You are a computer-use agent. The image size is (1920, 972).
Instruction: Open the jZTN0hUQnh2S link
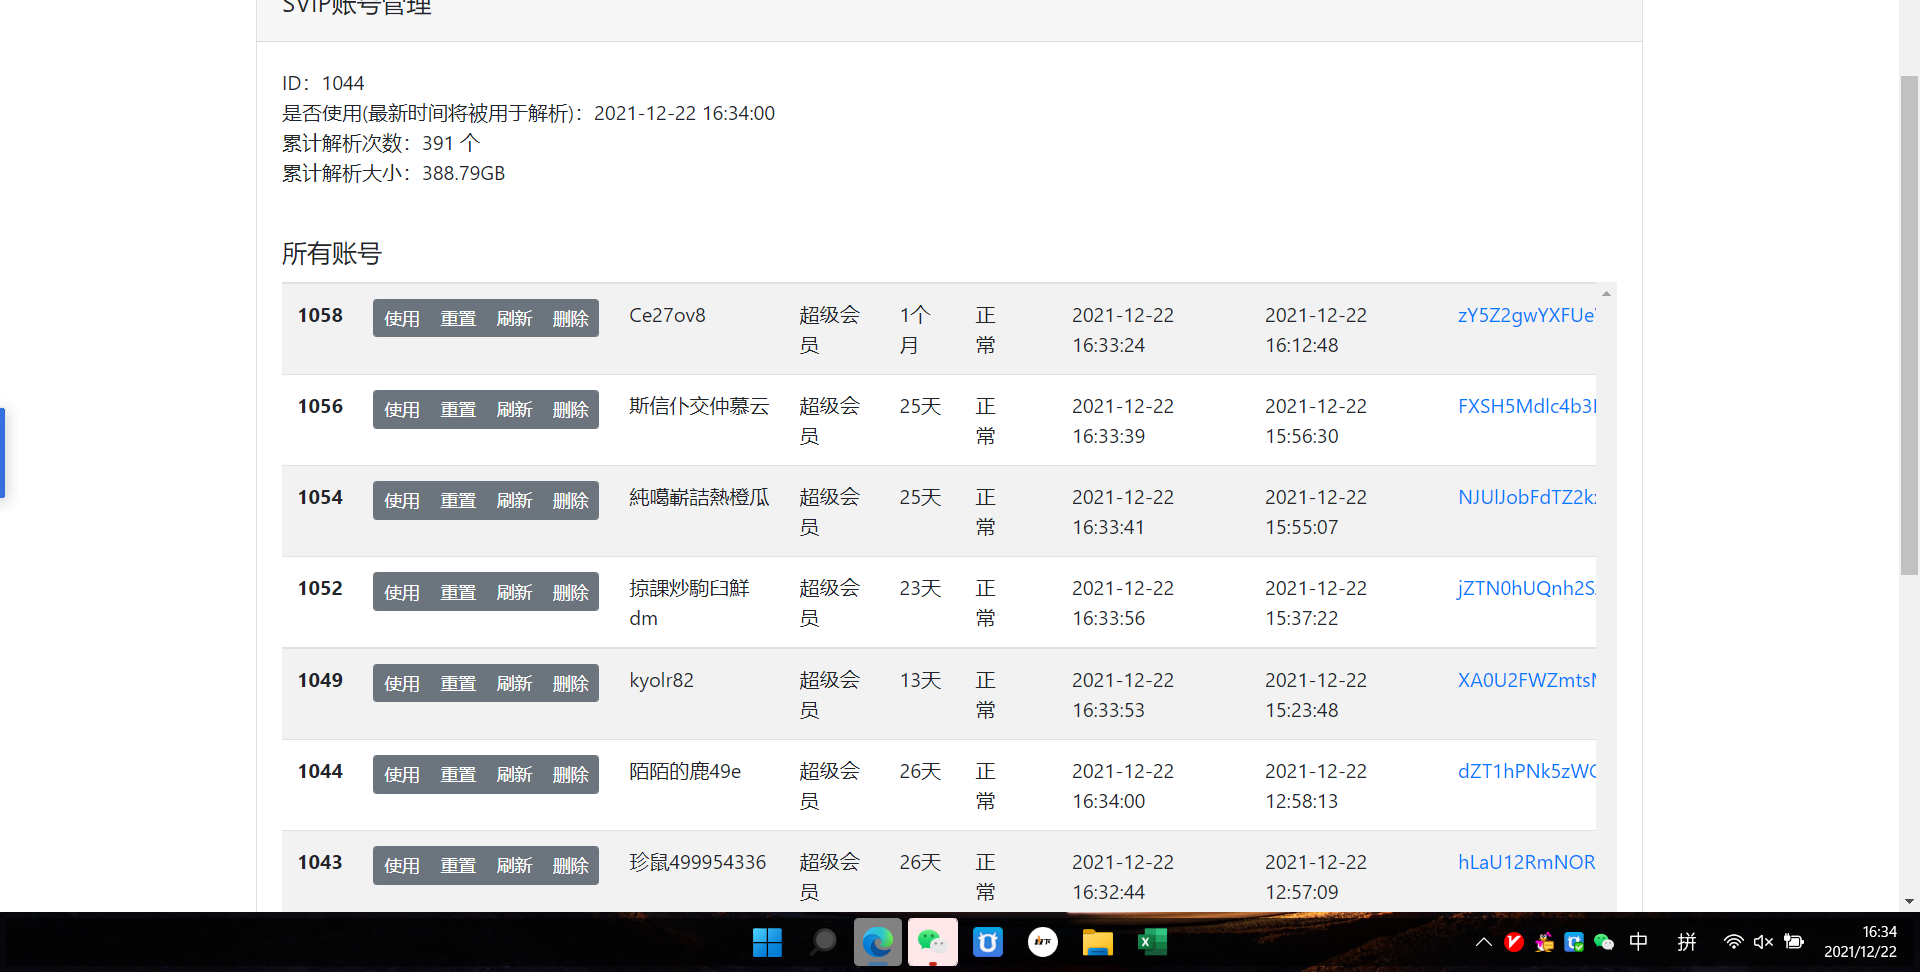[1527, 588]
